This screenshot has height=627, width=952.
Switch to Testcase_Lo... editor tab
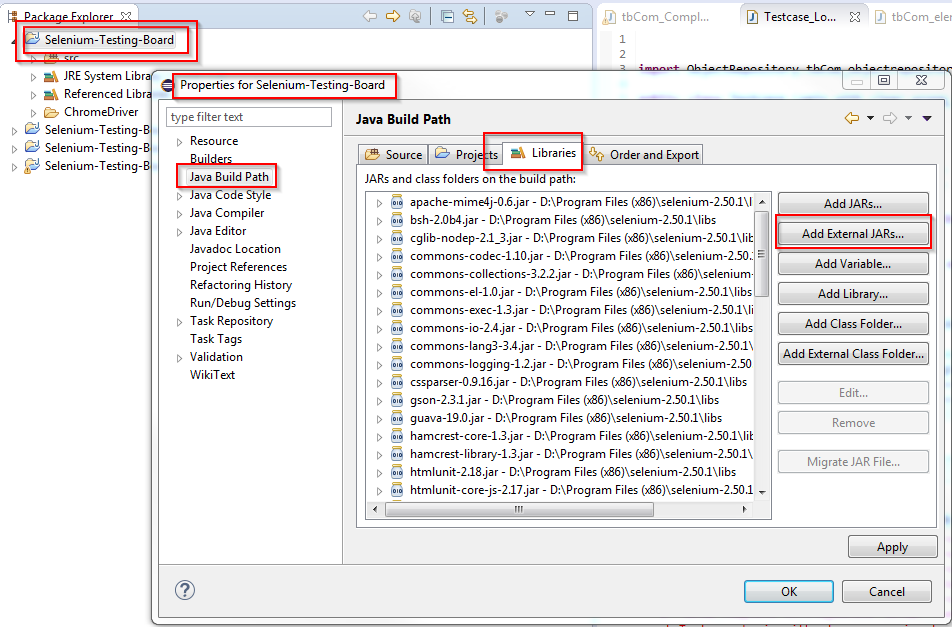[799, 17]
